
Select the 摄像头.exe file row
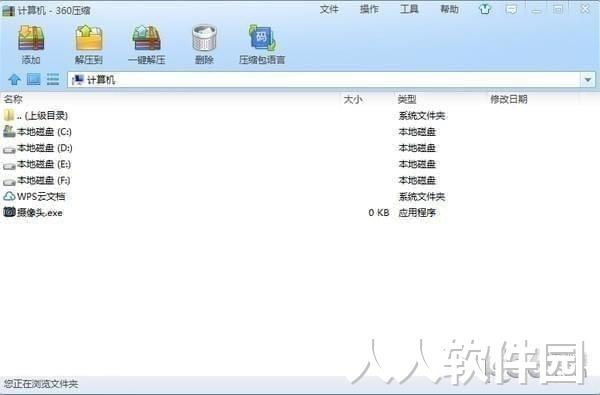(300, 212)
